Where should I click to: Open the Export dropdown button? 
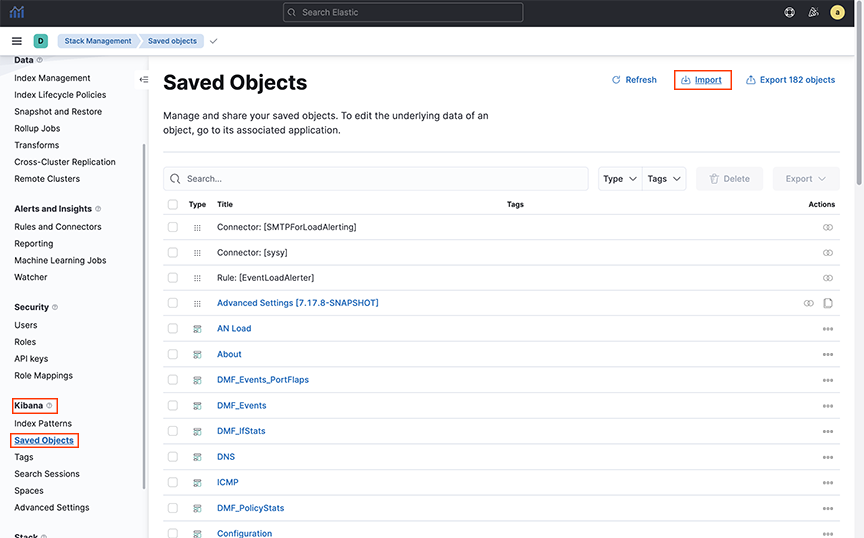point(806,179)
